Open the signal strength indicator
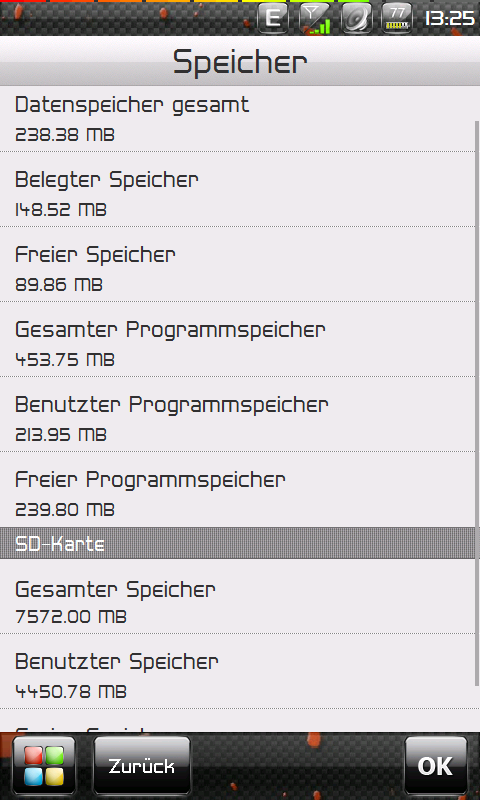The height and width of the screenshot is (800, 480). (315, 18)
